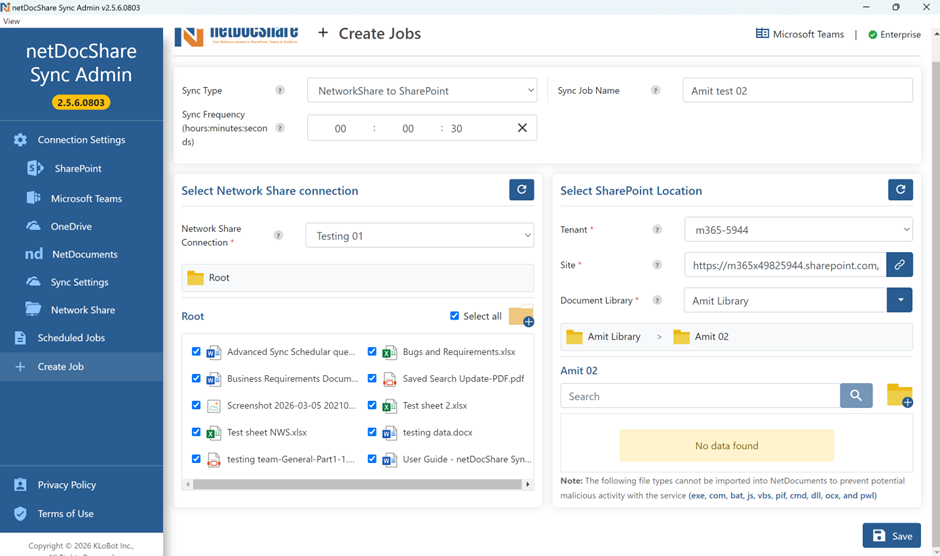
Task: Open the Sync Type dropdown
Action: [x=422, y=91]
